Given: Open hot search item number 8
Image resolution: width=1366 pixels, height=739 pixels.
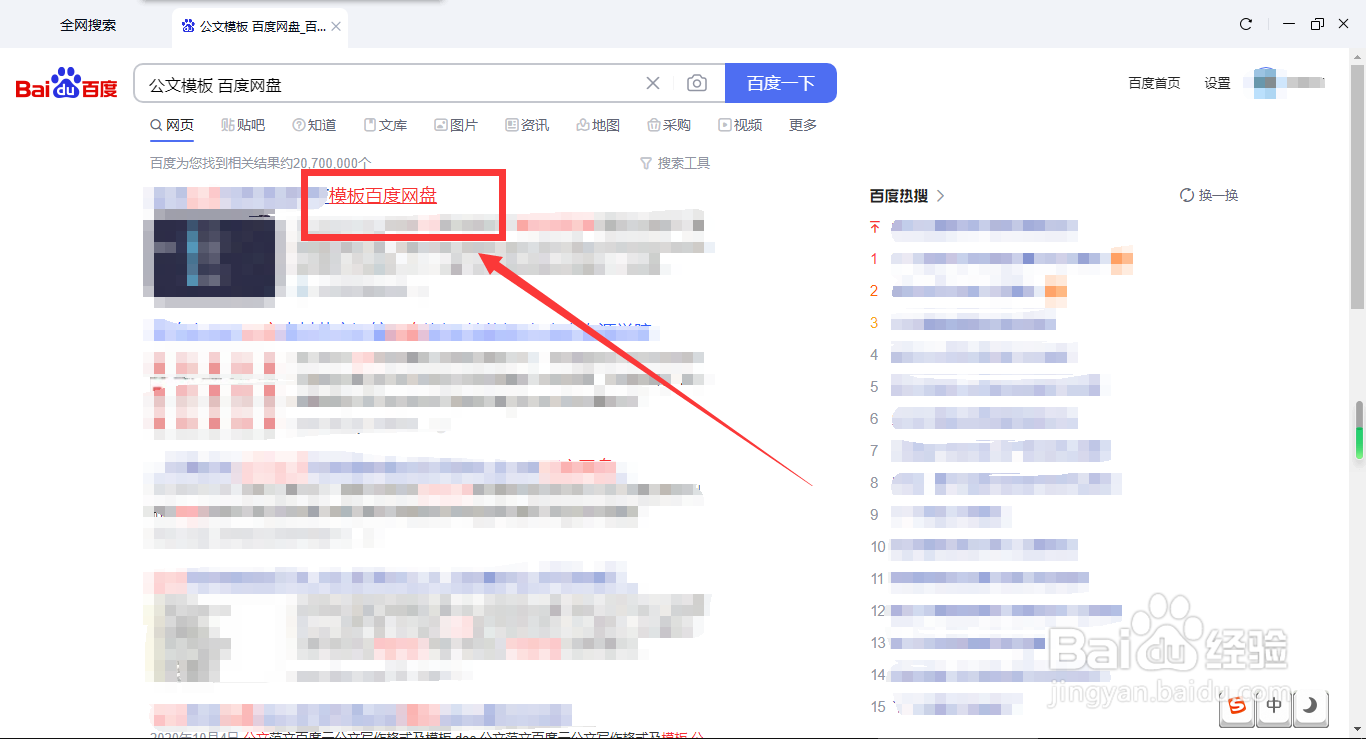Looking at the screenshot, I should coord(995,483).
